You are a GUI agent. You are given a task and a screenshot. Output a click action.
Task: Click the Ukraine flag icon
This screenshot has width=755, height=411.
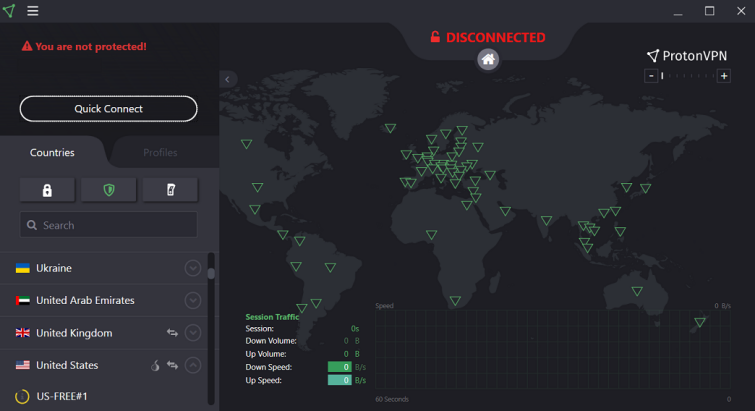pyautogui.click(x=23, y=268)
